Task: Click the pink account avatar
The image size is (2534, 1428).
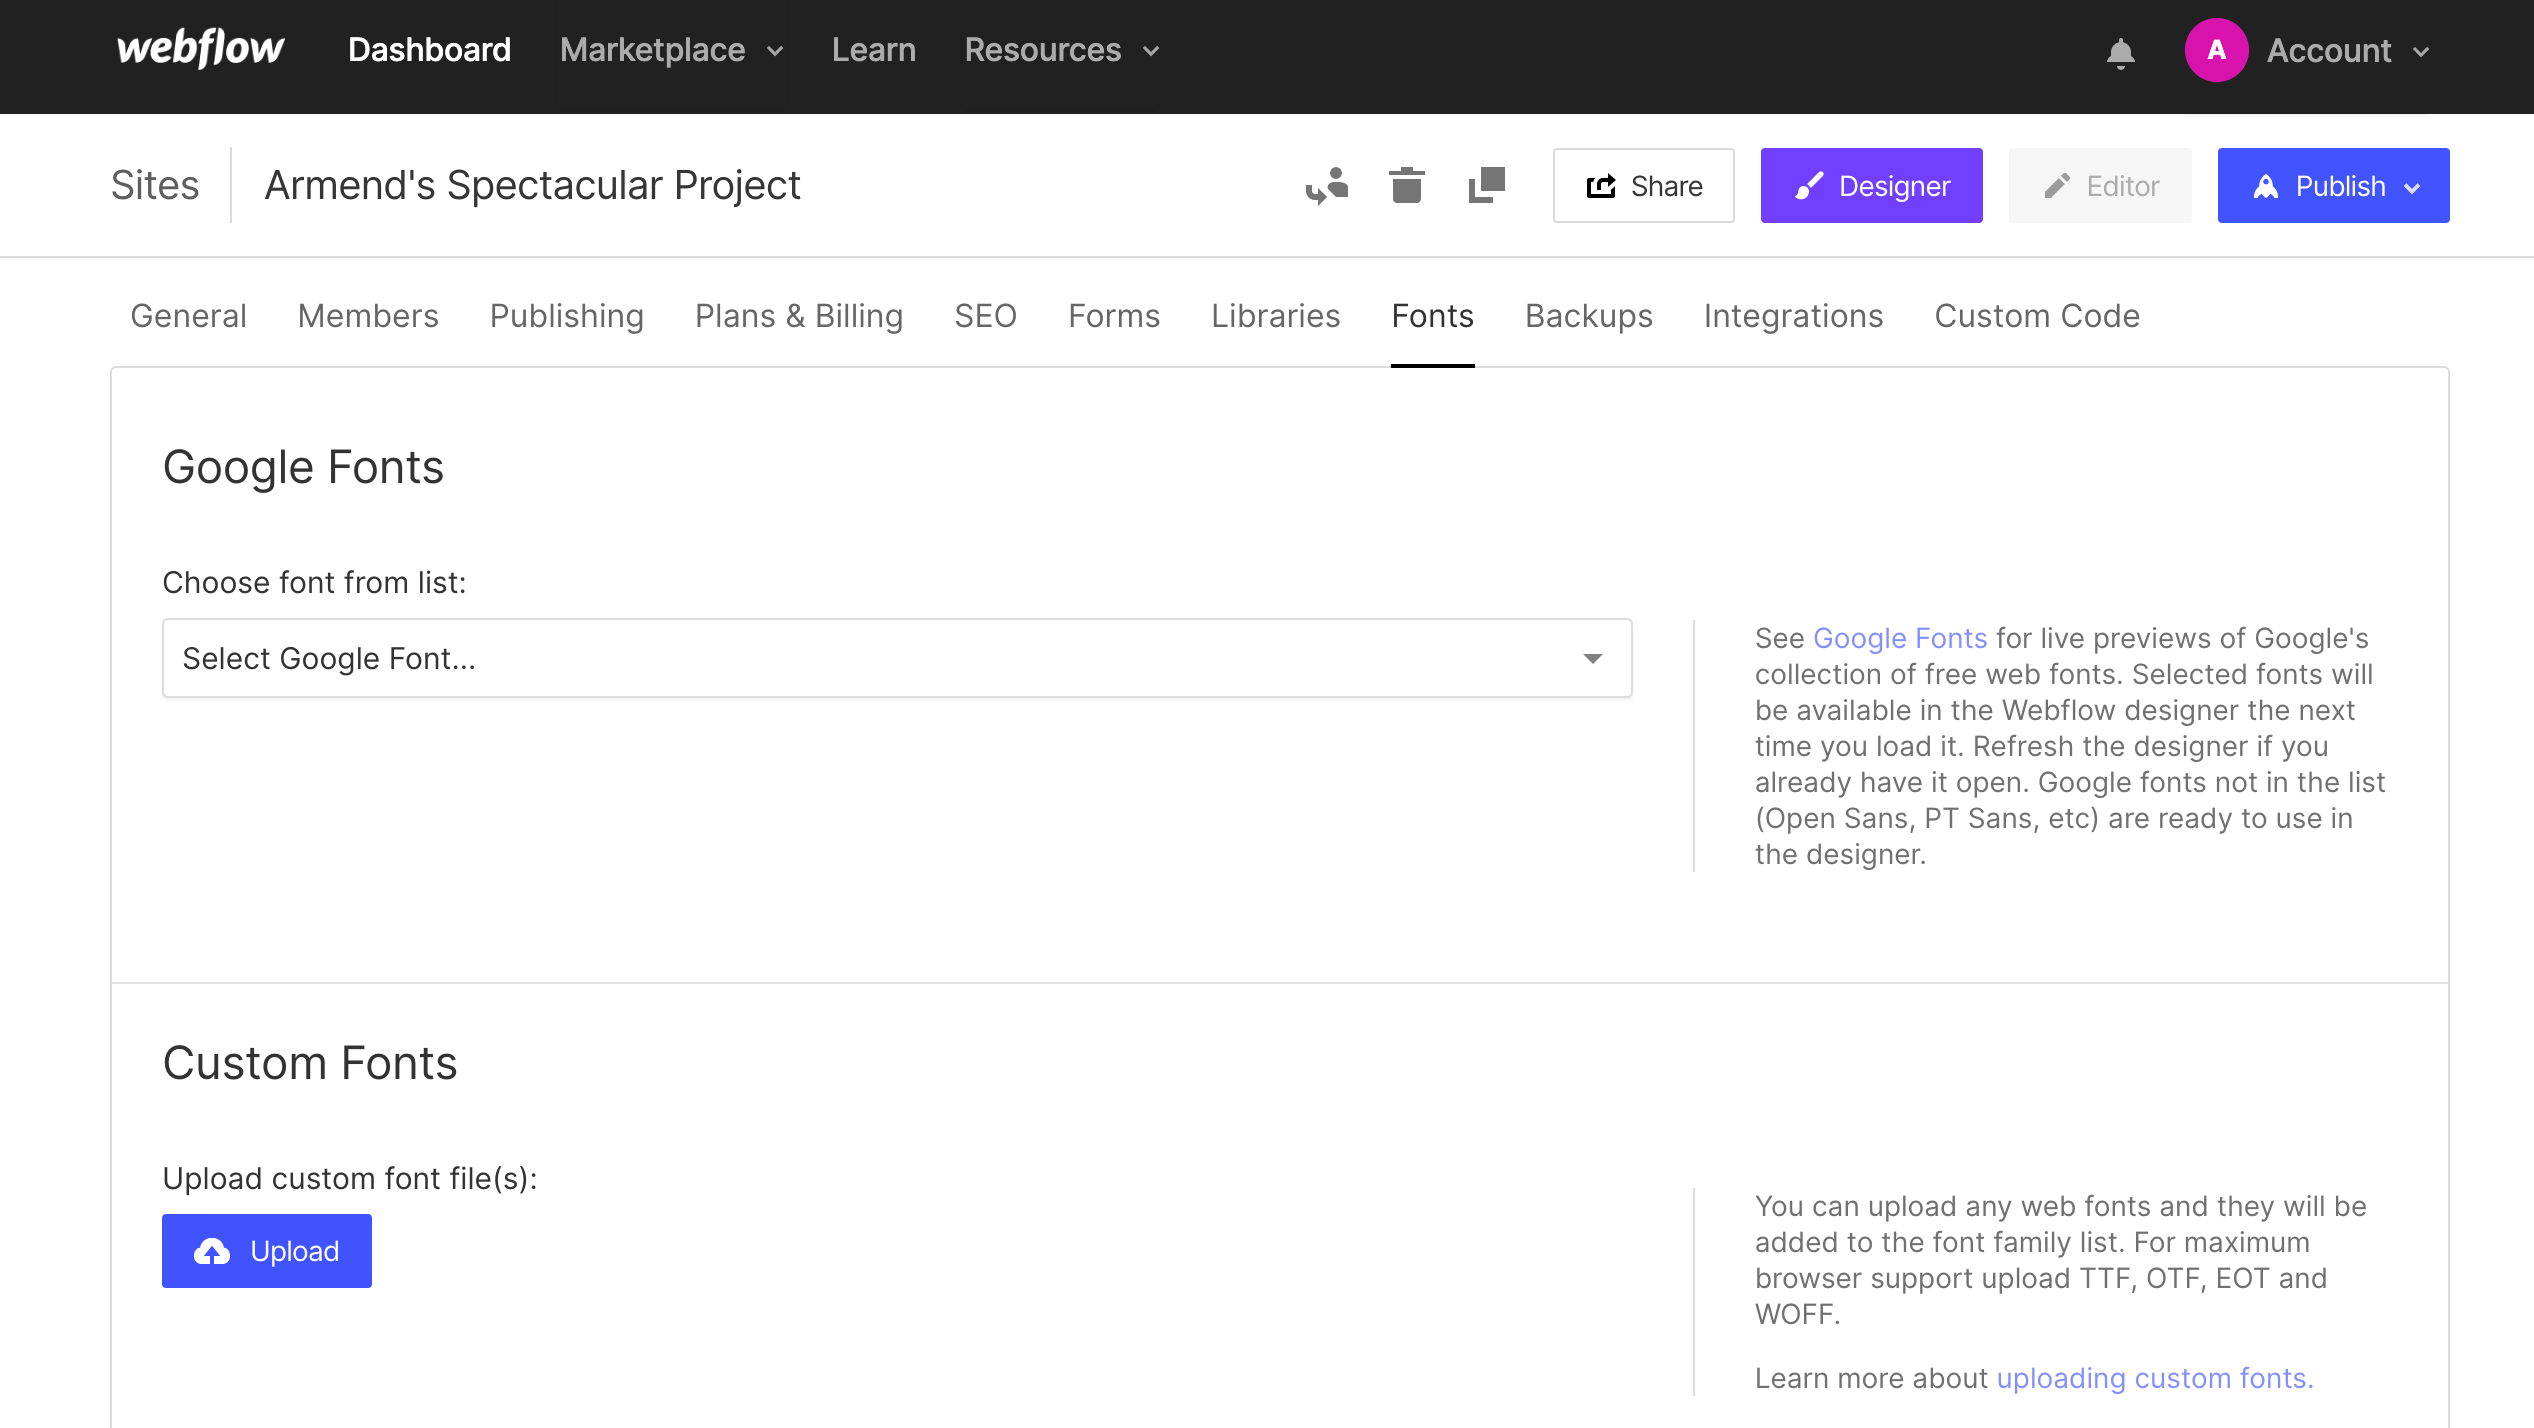Action: (2217, 49)
